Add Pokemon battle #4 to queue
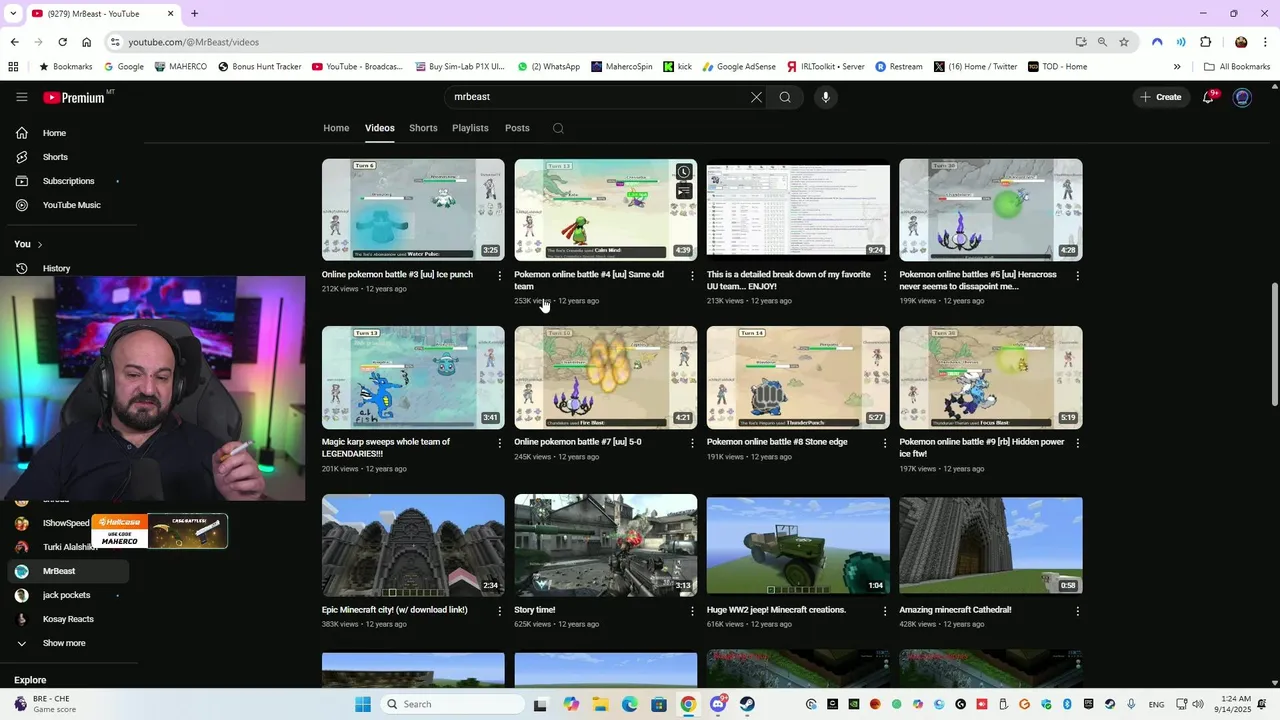1280x720 pixels. point(684,191)
